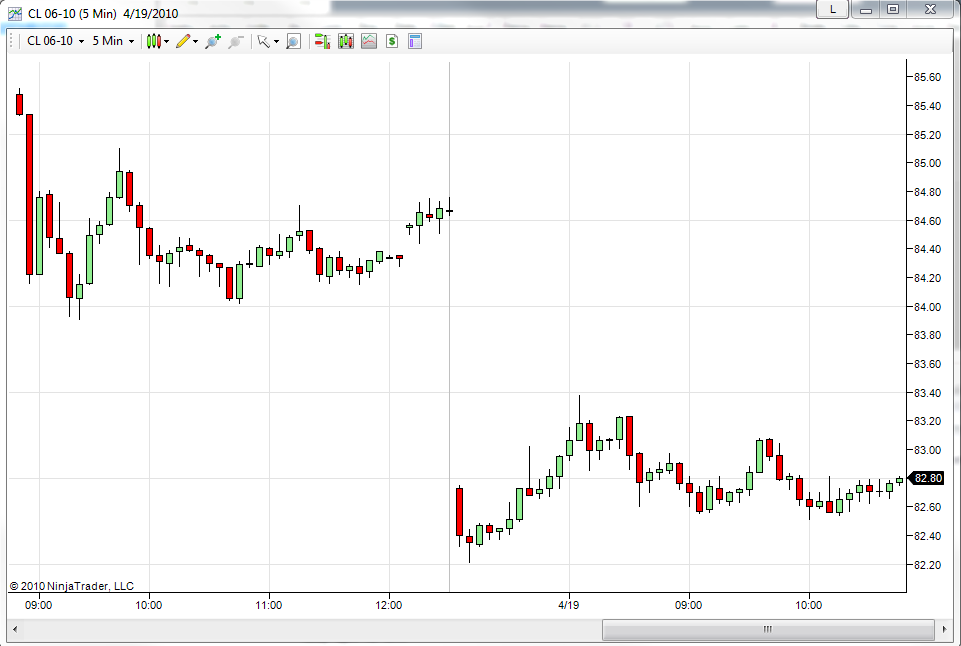This screenshot has width=961, height=646.
Task: Select the cursor pointer tool icon
Action: [x=264, y=41]
